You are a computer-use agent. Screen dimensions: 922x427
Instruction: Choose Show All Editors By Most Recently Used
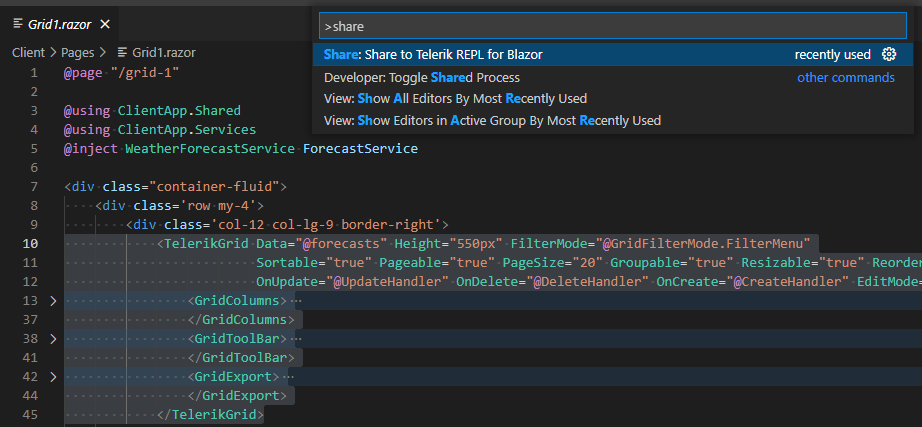pos(612,99)
